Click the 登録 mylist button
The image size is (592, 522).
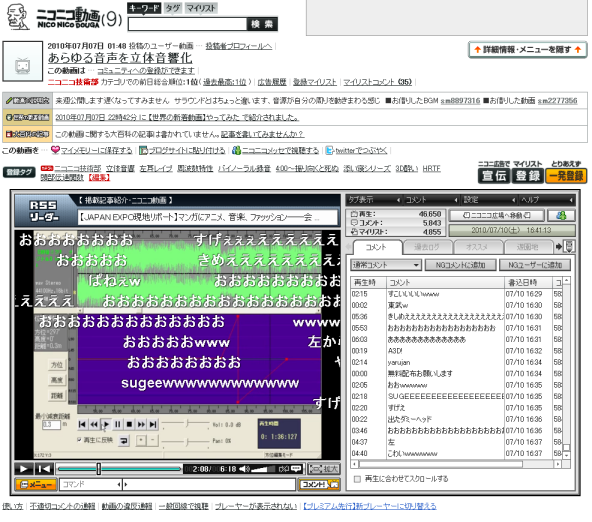pyautogui.click(x=527, y=176)
